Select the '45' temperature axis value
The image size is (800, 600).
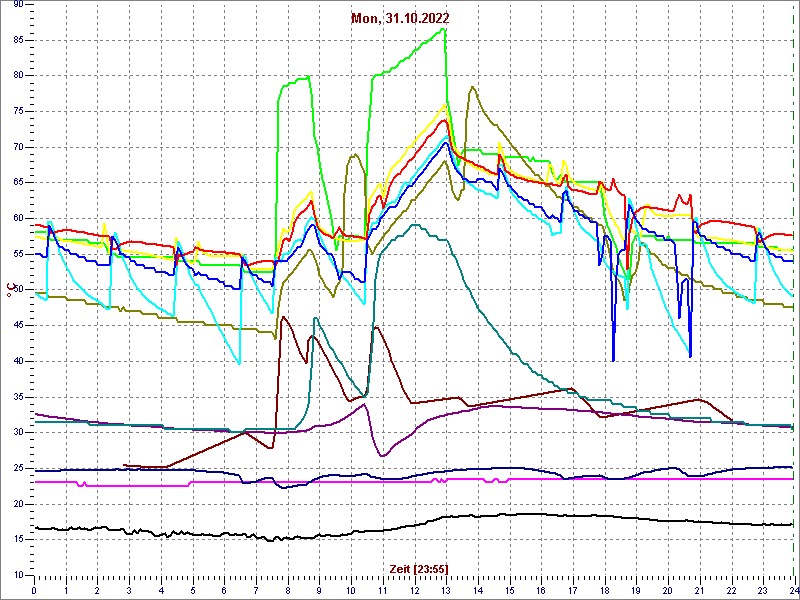18,326
